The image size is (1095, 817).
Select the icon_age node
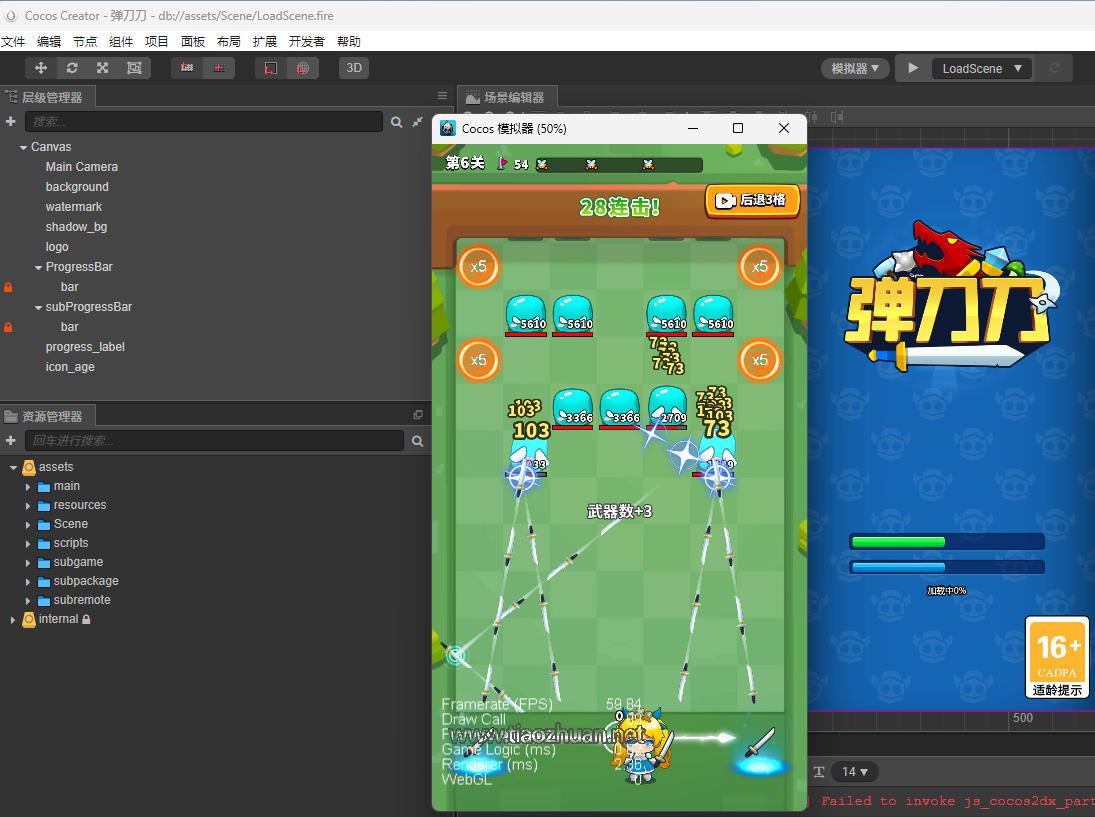(x=70, y=367)
